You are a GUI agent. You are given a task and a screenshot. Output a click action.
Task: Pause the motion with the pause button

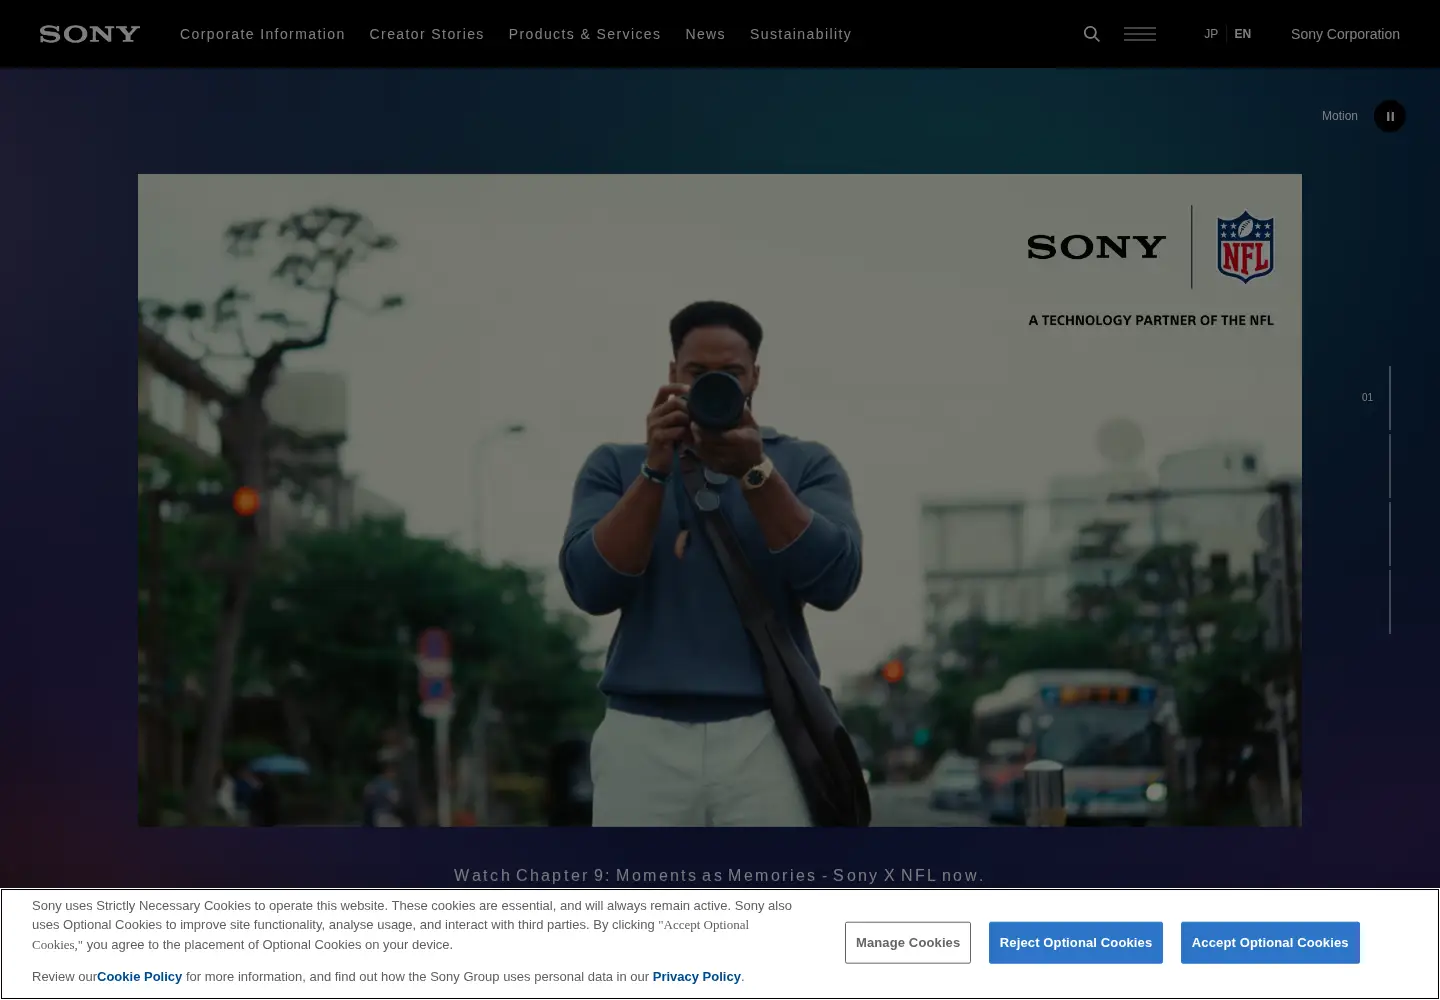pyautogui.click(x=1390, y=116)
